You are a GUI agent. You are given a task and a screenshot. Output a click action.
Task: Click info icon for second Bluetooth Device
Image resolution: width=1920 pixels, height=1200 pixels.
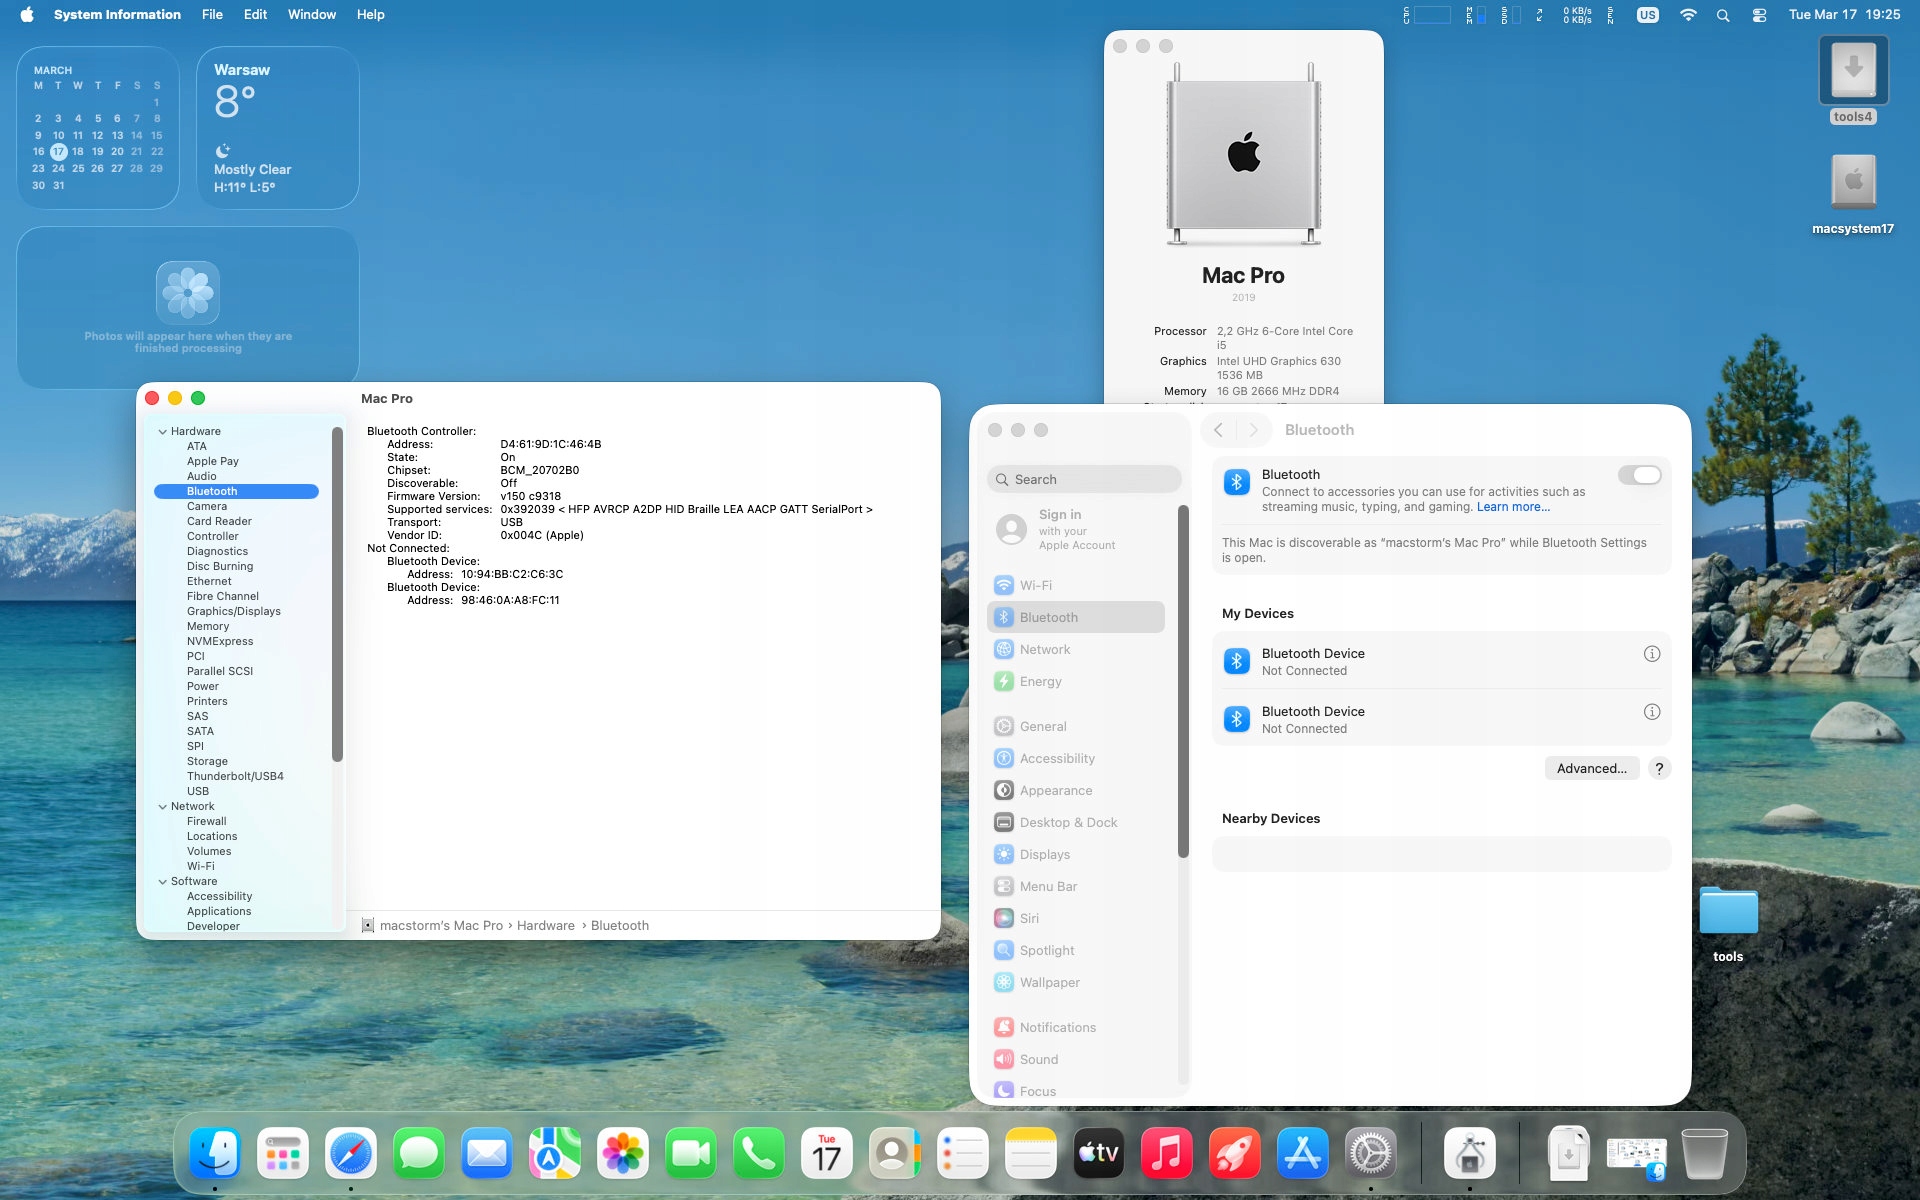point(1651,712)
